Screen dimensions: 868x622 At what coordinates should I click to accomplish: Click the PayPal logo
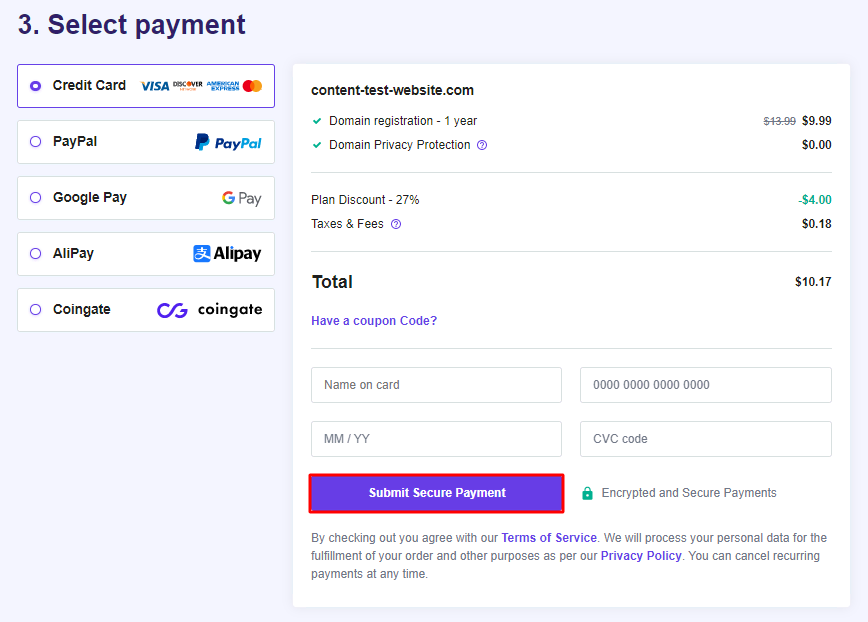228,142
